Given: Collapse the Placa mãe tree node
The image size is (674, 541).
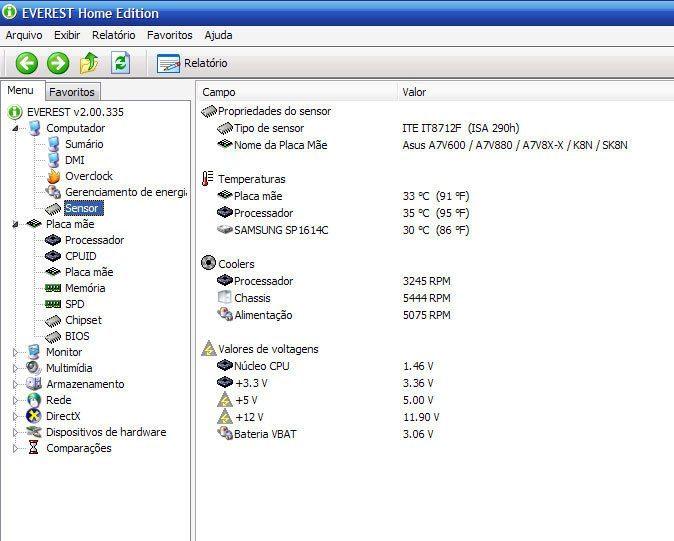Looking at the screenshot, I should (17, 224).
